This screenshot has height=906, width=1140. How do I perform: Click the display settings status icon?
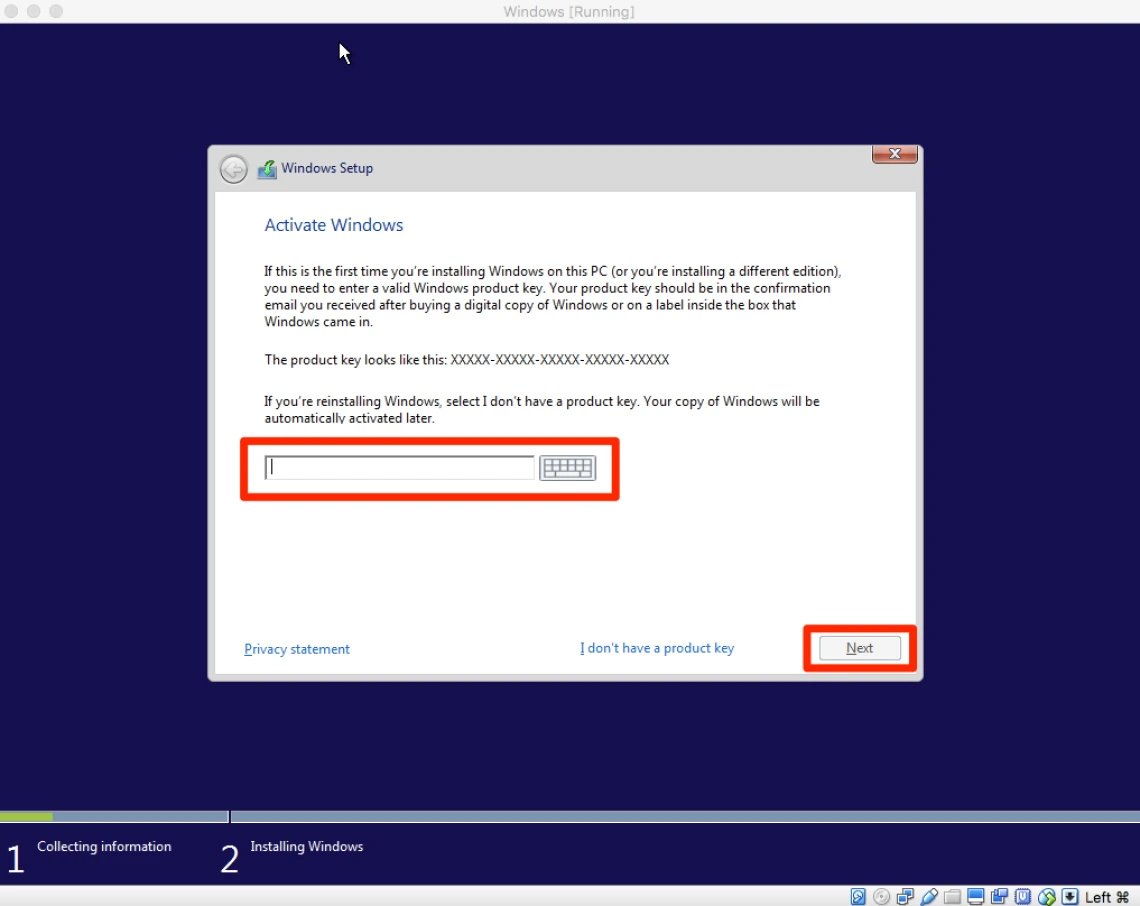click(976, 897)
